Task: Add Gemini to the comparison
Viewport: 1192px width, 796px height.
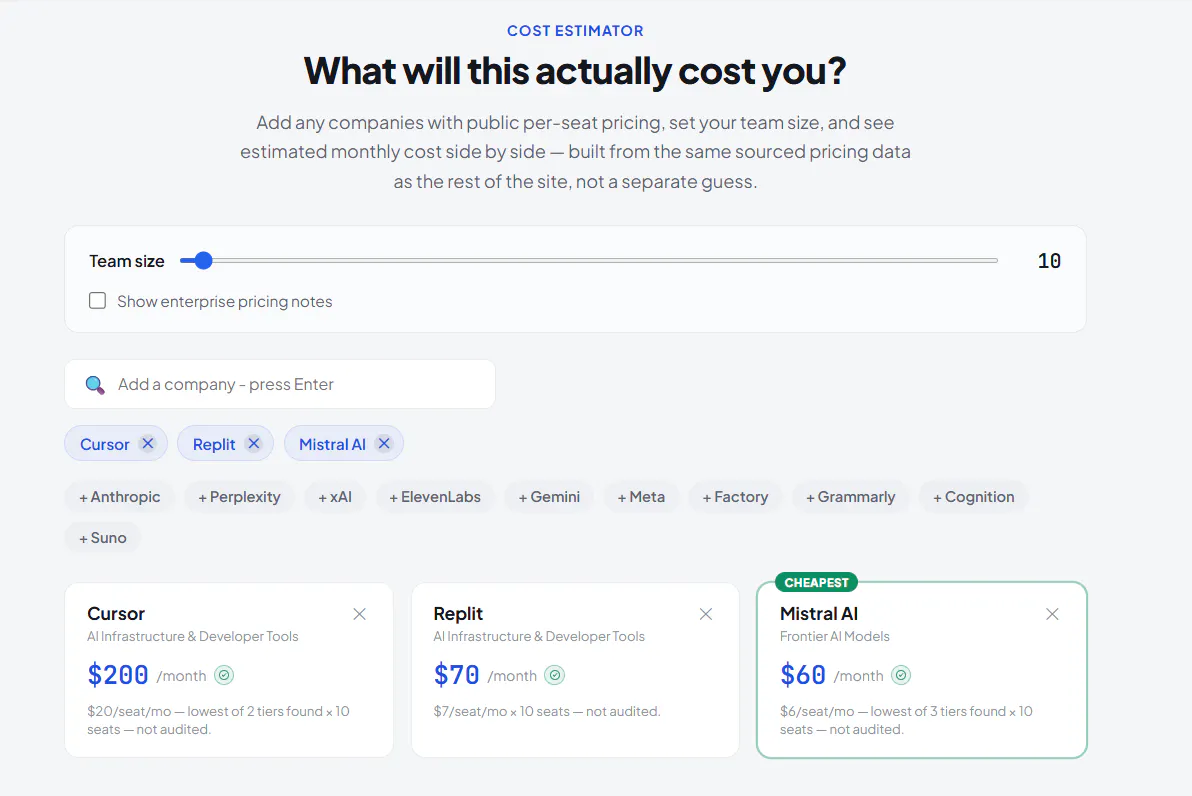Action: pos(549,497)
